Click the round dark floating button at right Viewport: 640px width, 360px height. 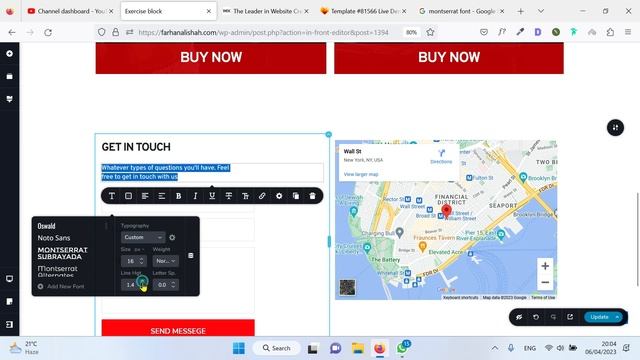pos(615,128)
